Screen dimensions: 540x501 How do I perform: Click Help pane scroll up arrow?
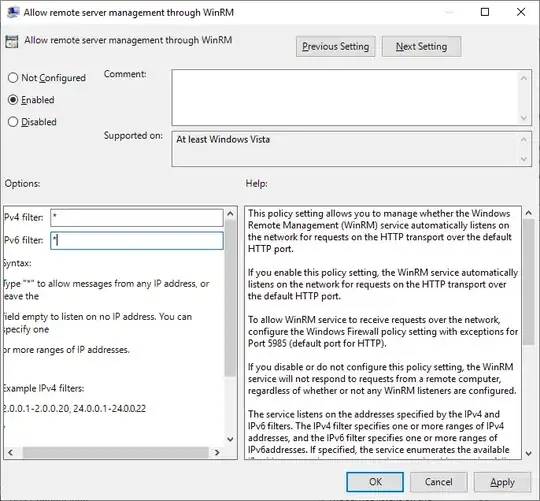(x=529, y=213)
